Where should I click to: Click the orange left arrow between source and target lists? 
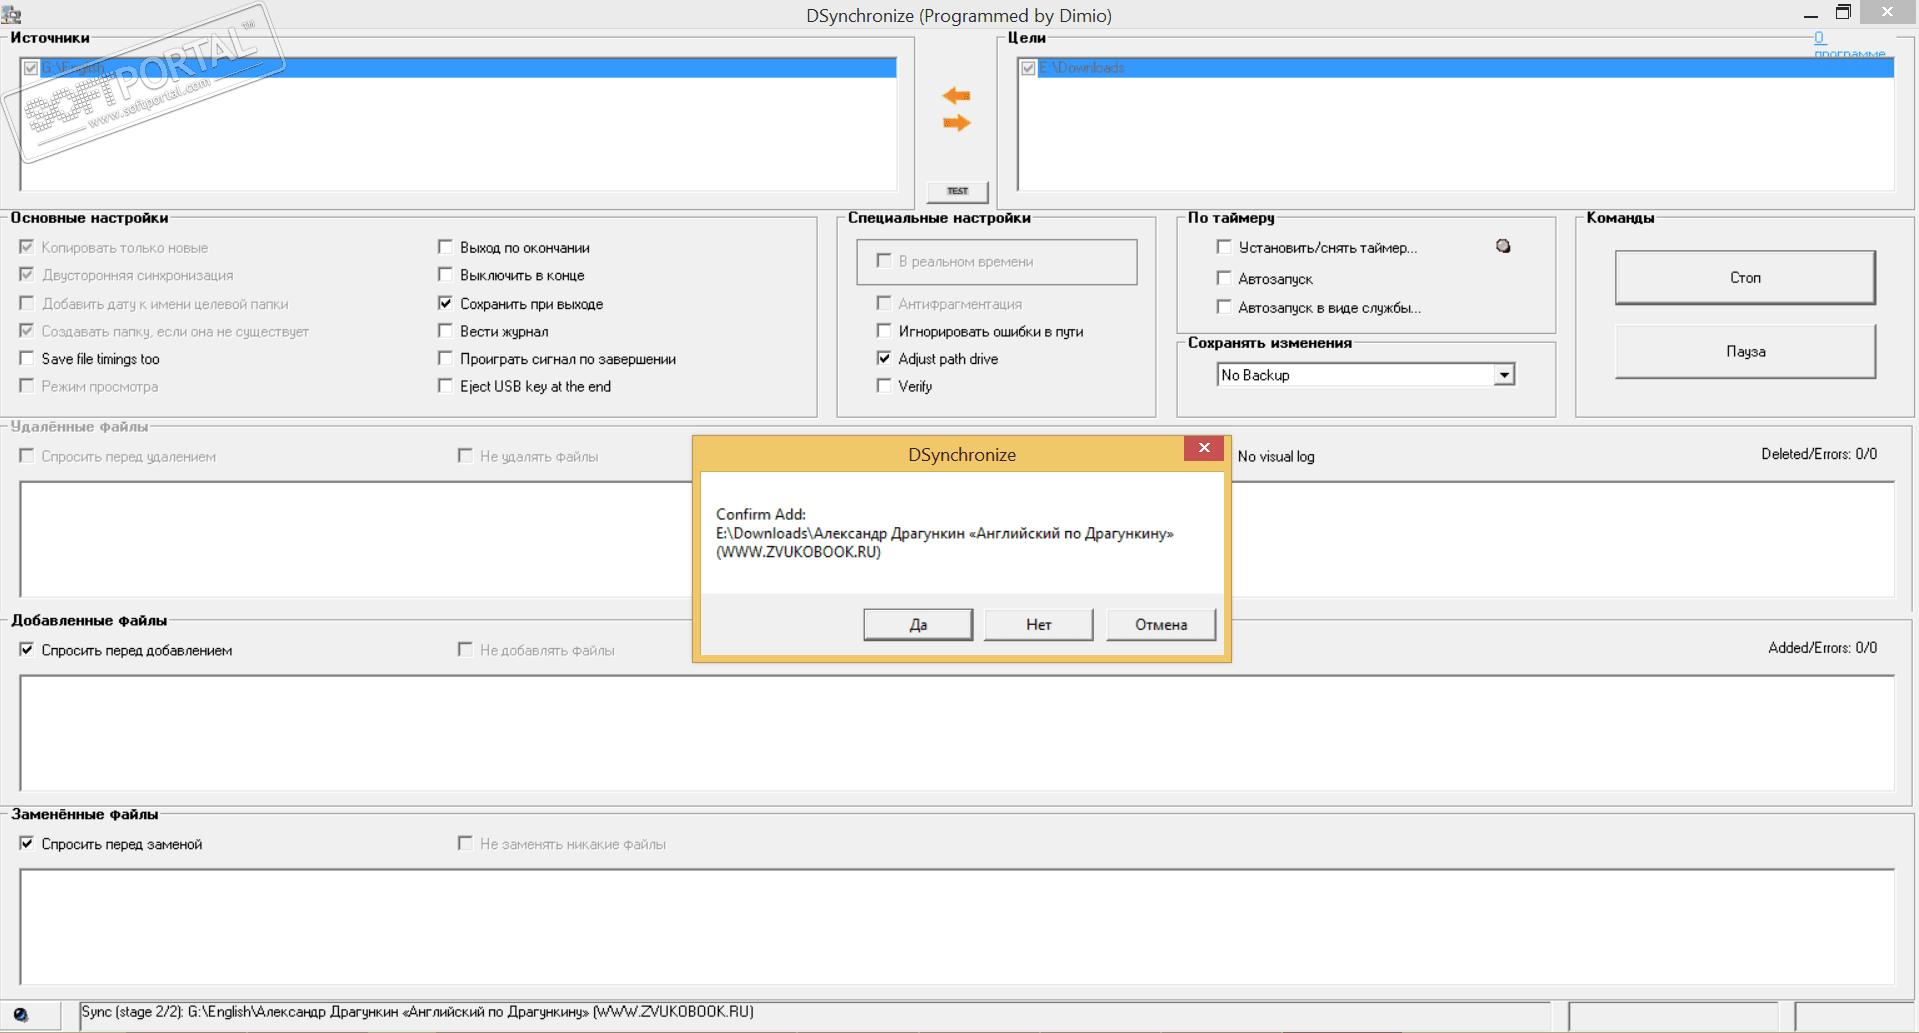tap(956, 96)
